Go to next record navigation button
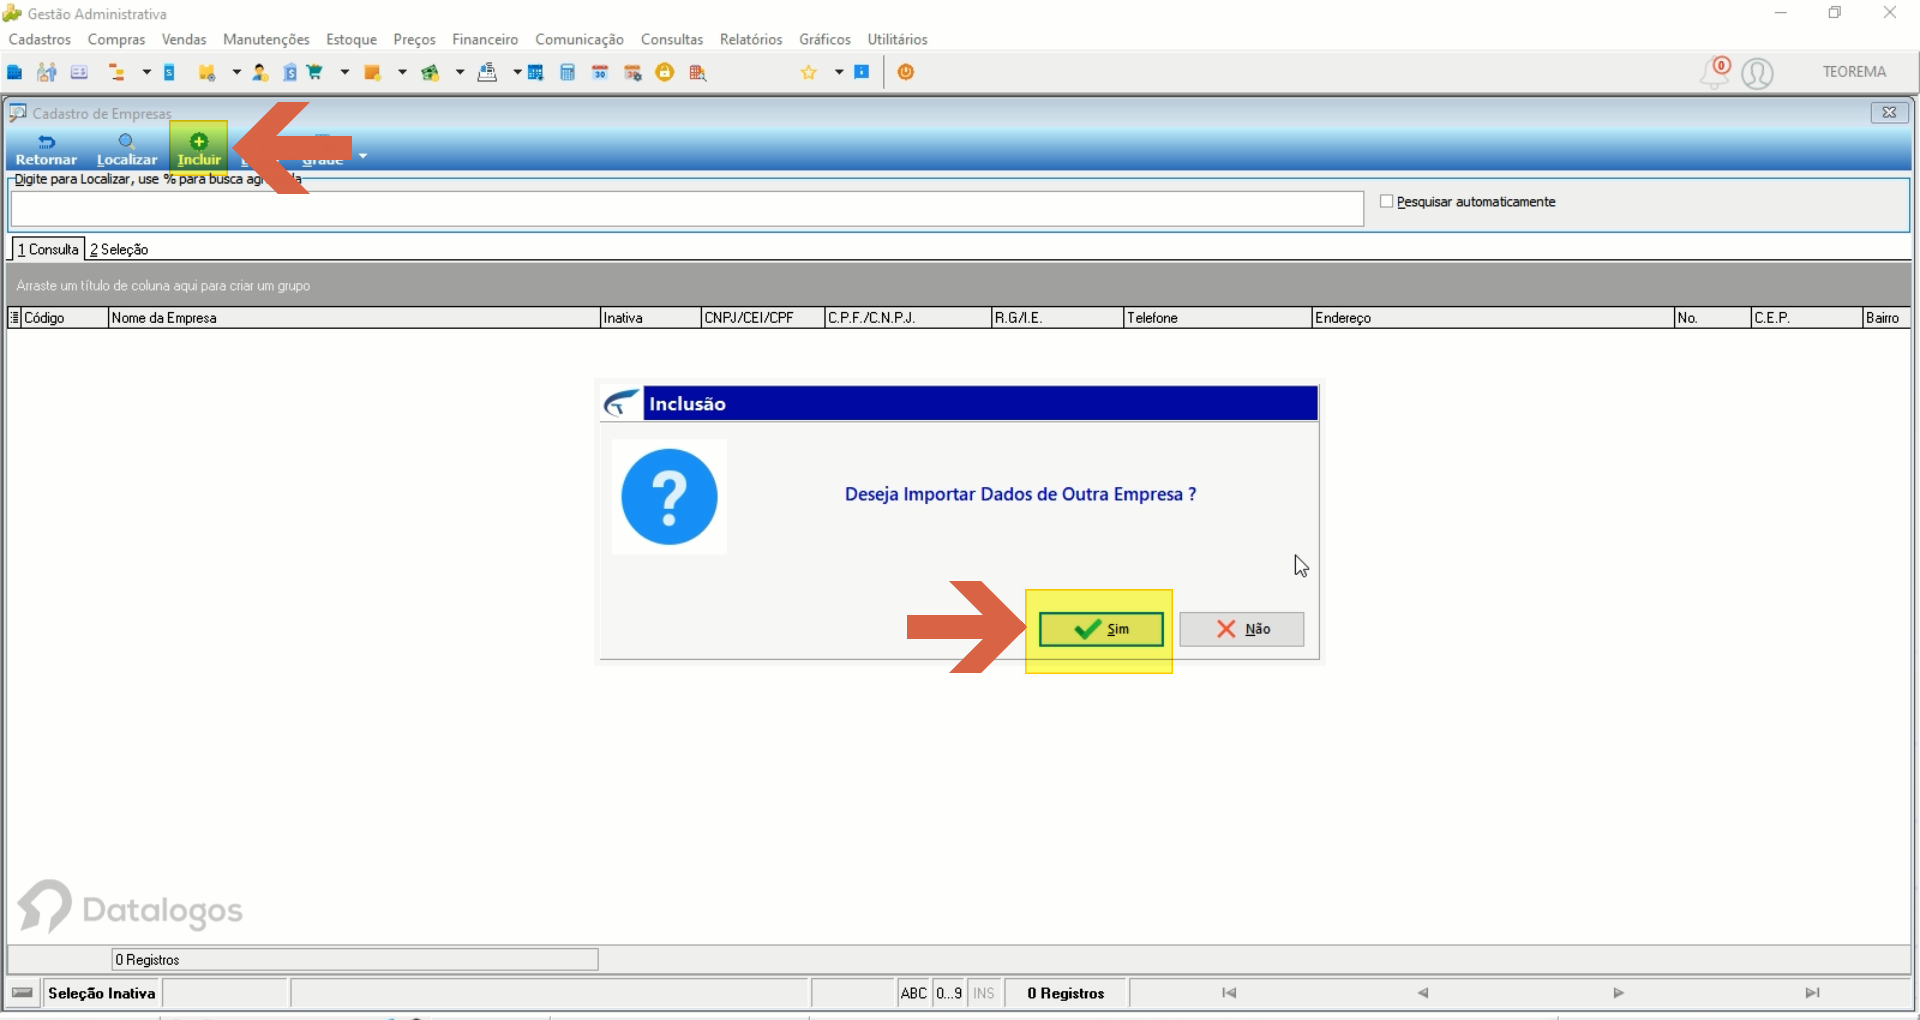1920x1020 pixels. click(1618, 993)
